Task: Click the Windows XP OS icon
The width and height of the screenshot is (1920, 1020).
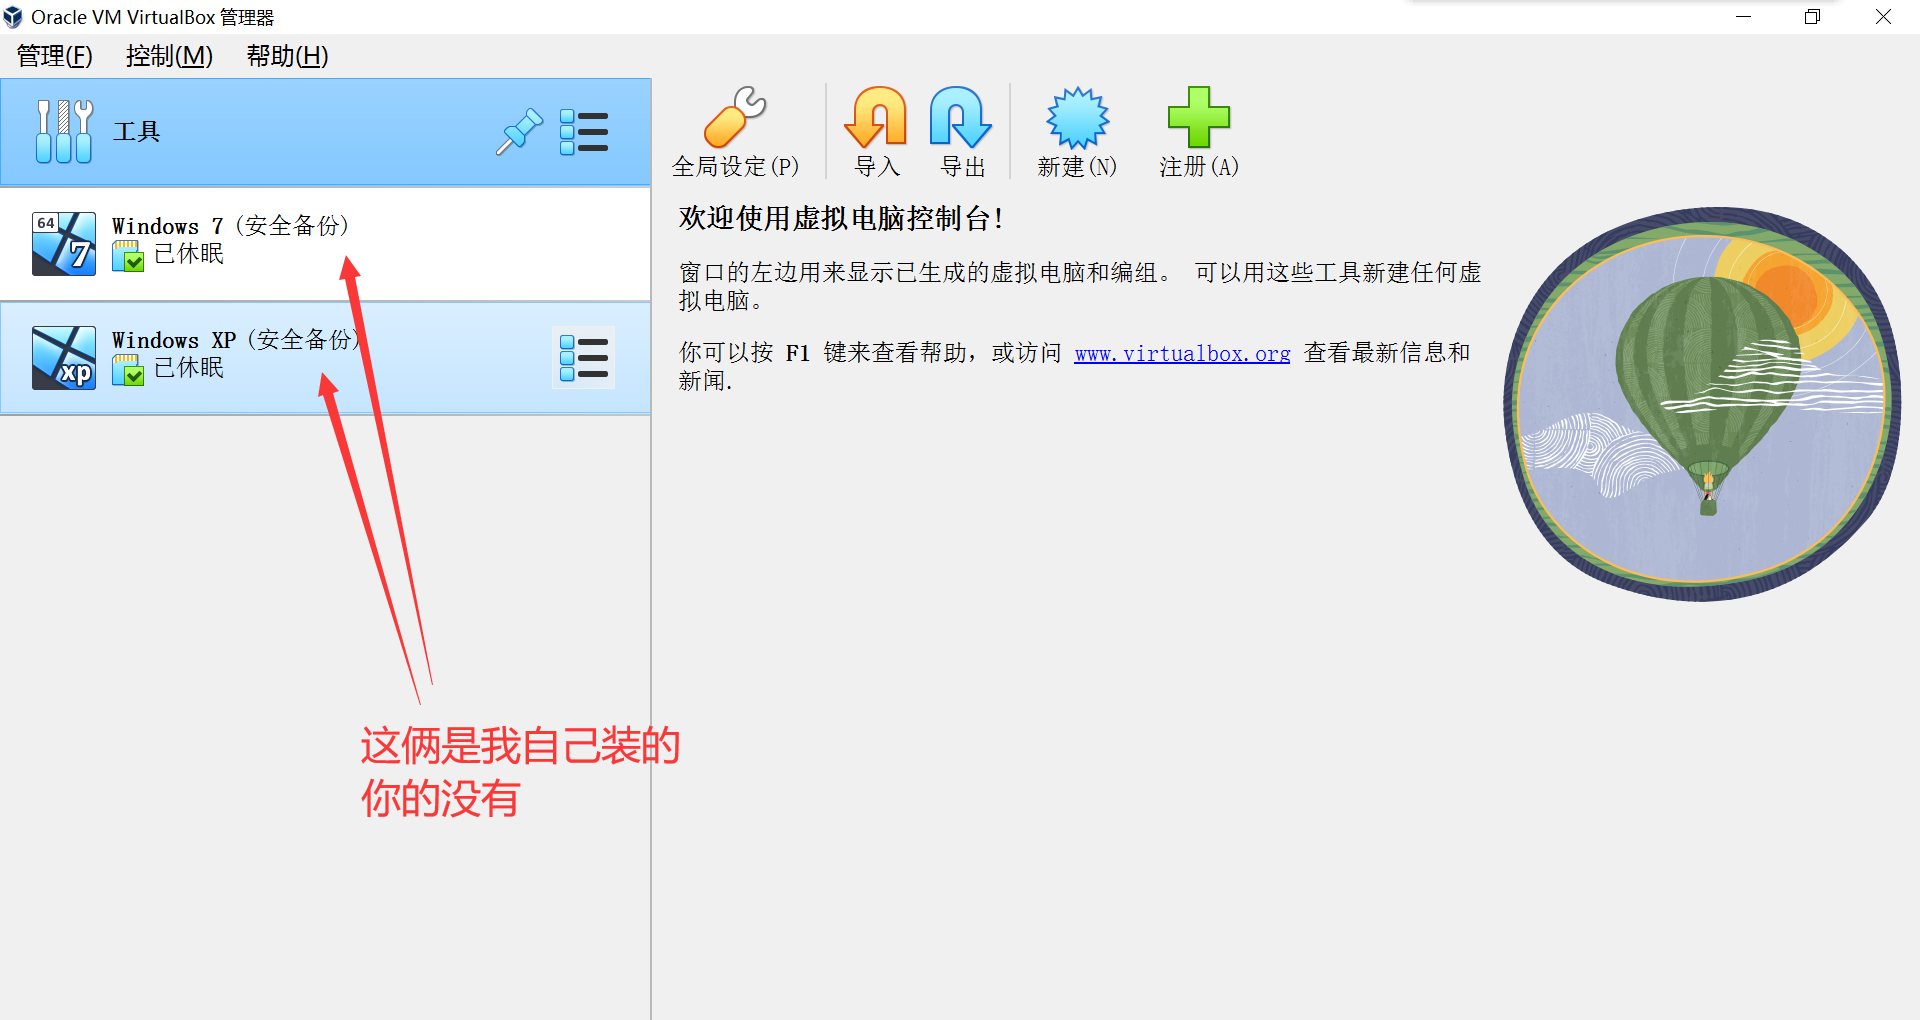Action: click(64, 357)
